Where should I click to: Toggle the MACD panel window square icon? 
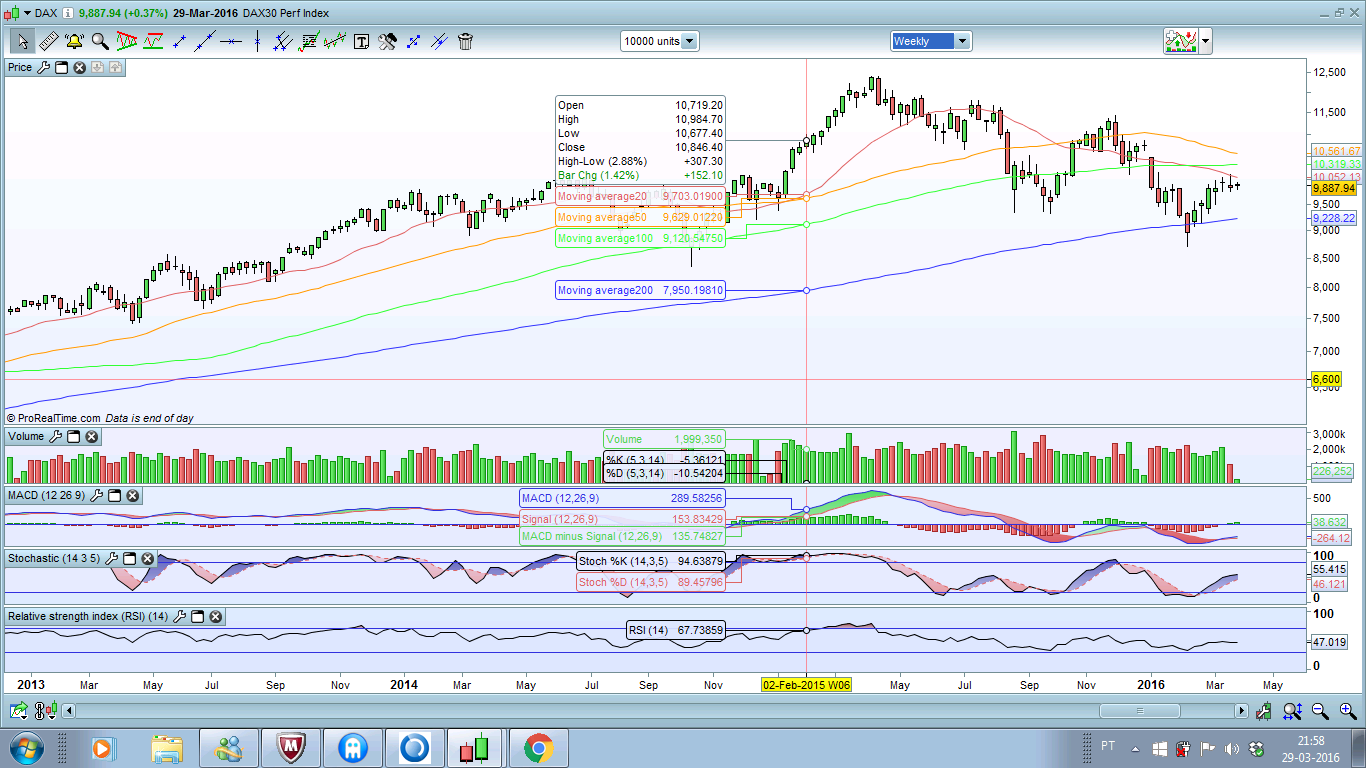114,496
